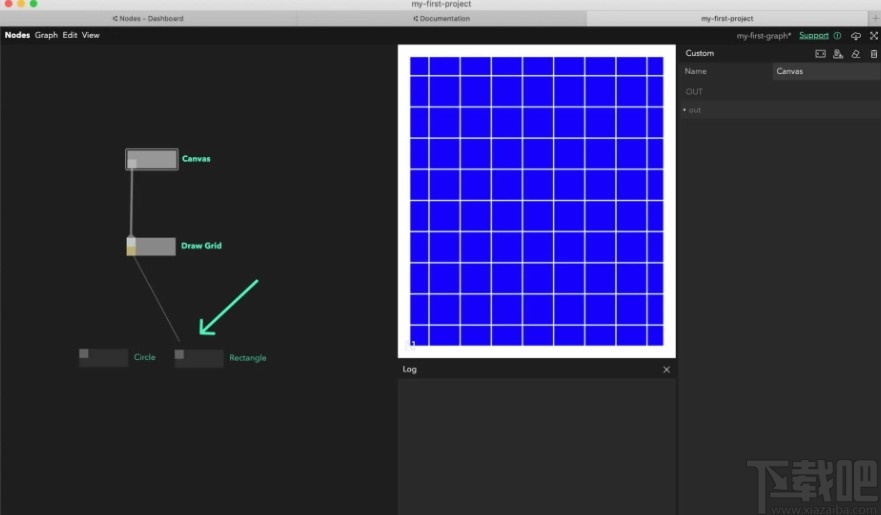Select the Canvas node in graph

(x=152, y=159)
